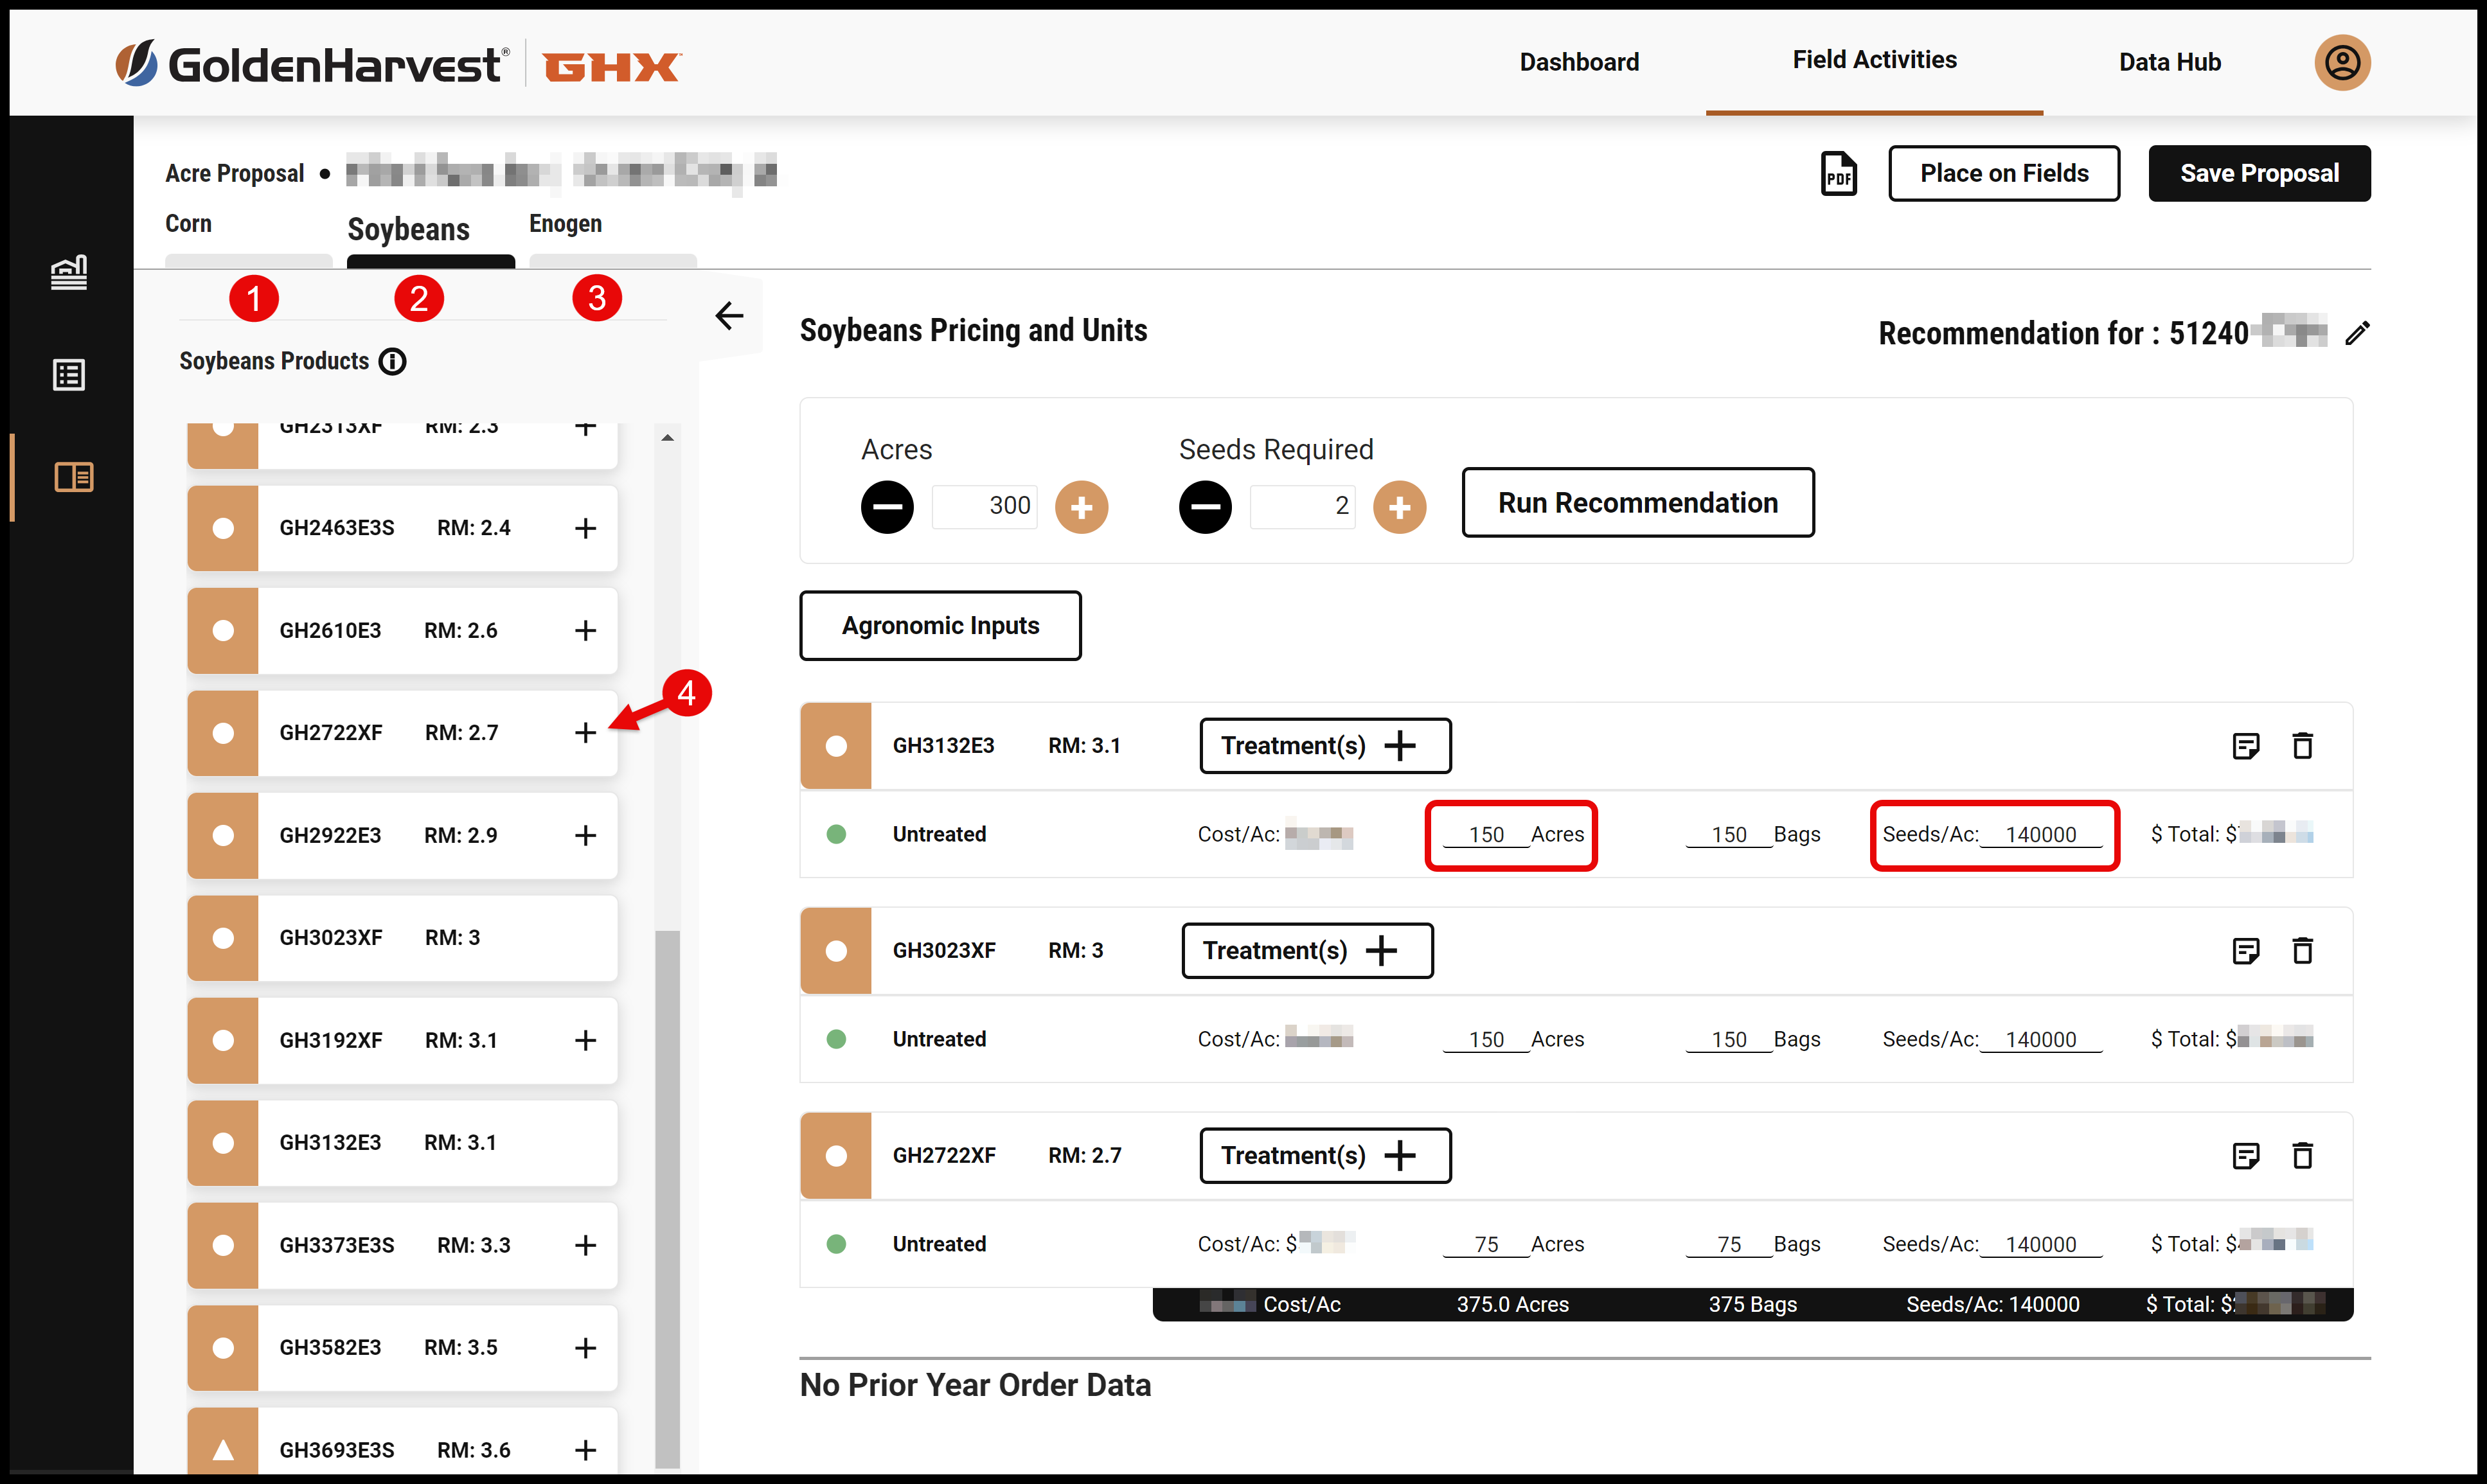Edit the 75 acres value for GH2722XF
Viewport: 2487px width, 1484px height.
[x=1486, y=1245]
